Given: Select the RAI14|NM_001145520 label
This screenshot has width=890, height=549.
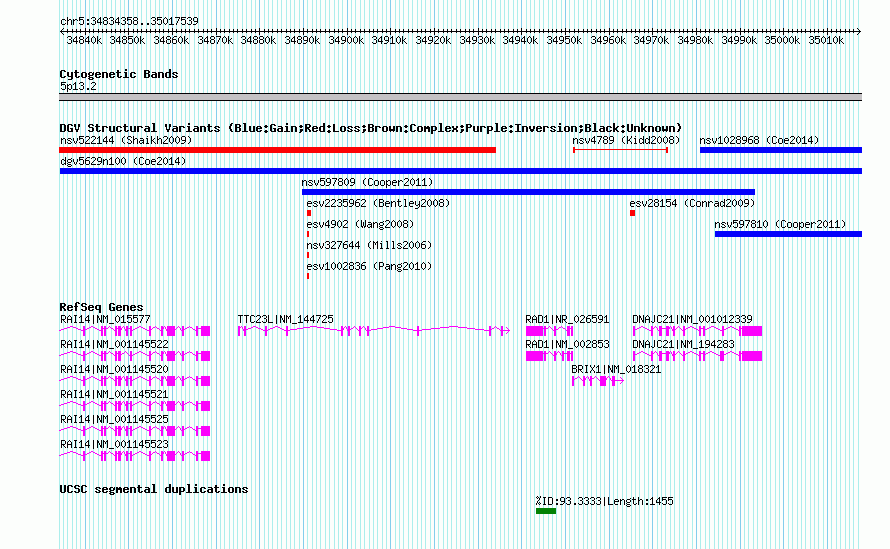Looking at the screenshot, I should pos(114,370).
